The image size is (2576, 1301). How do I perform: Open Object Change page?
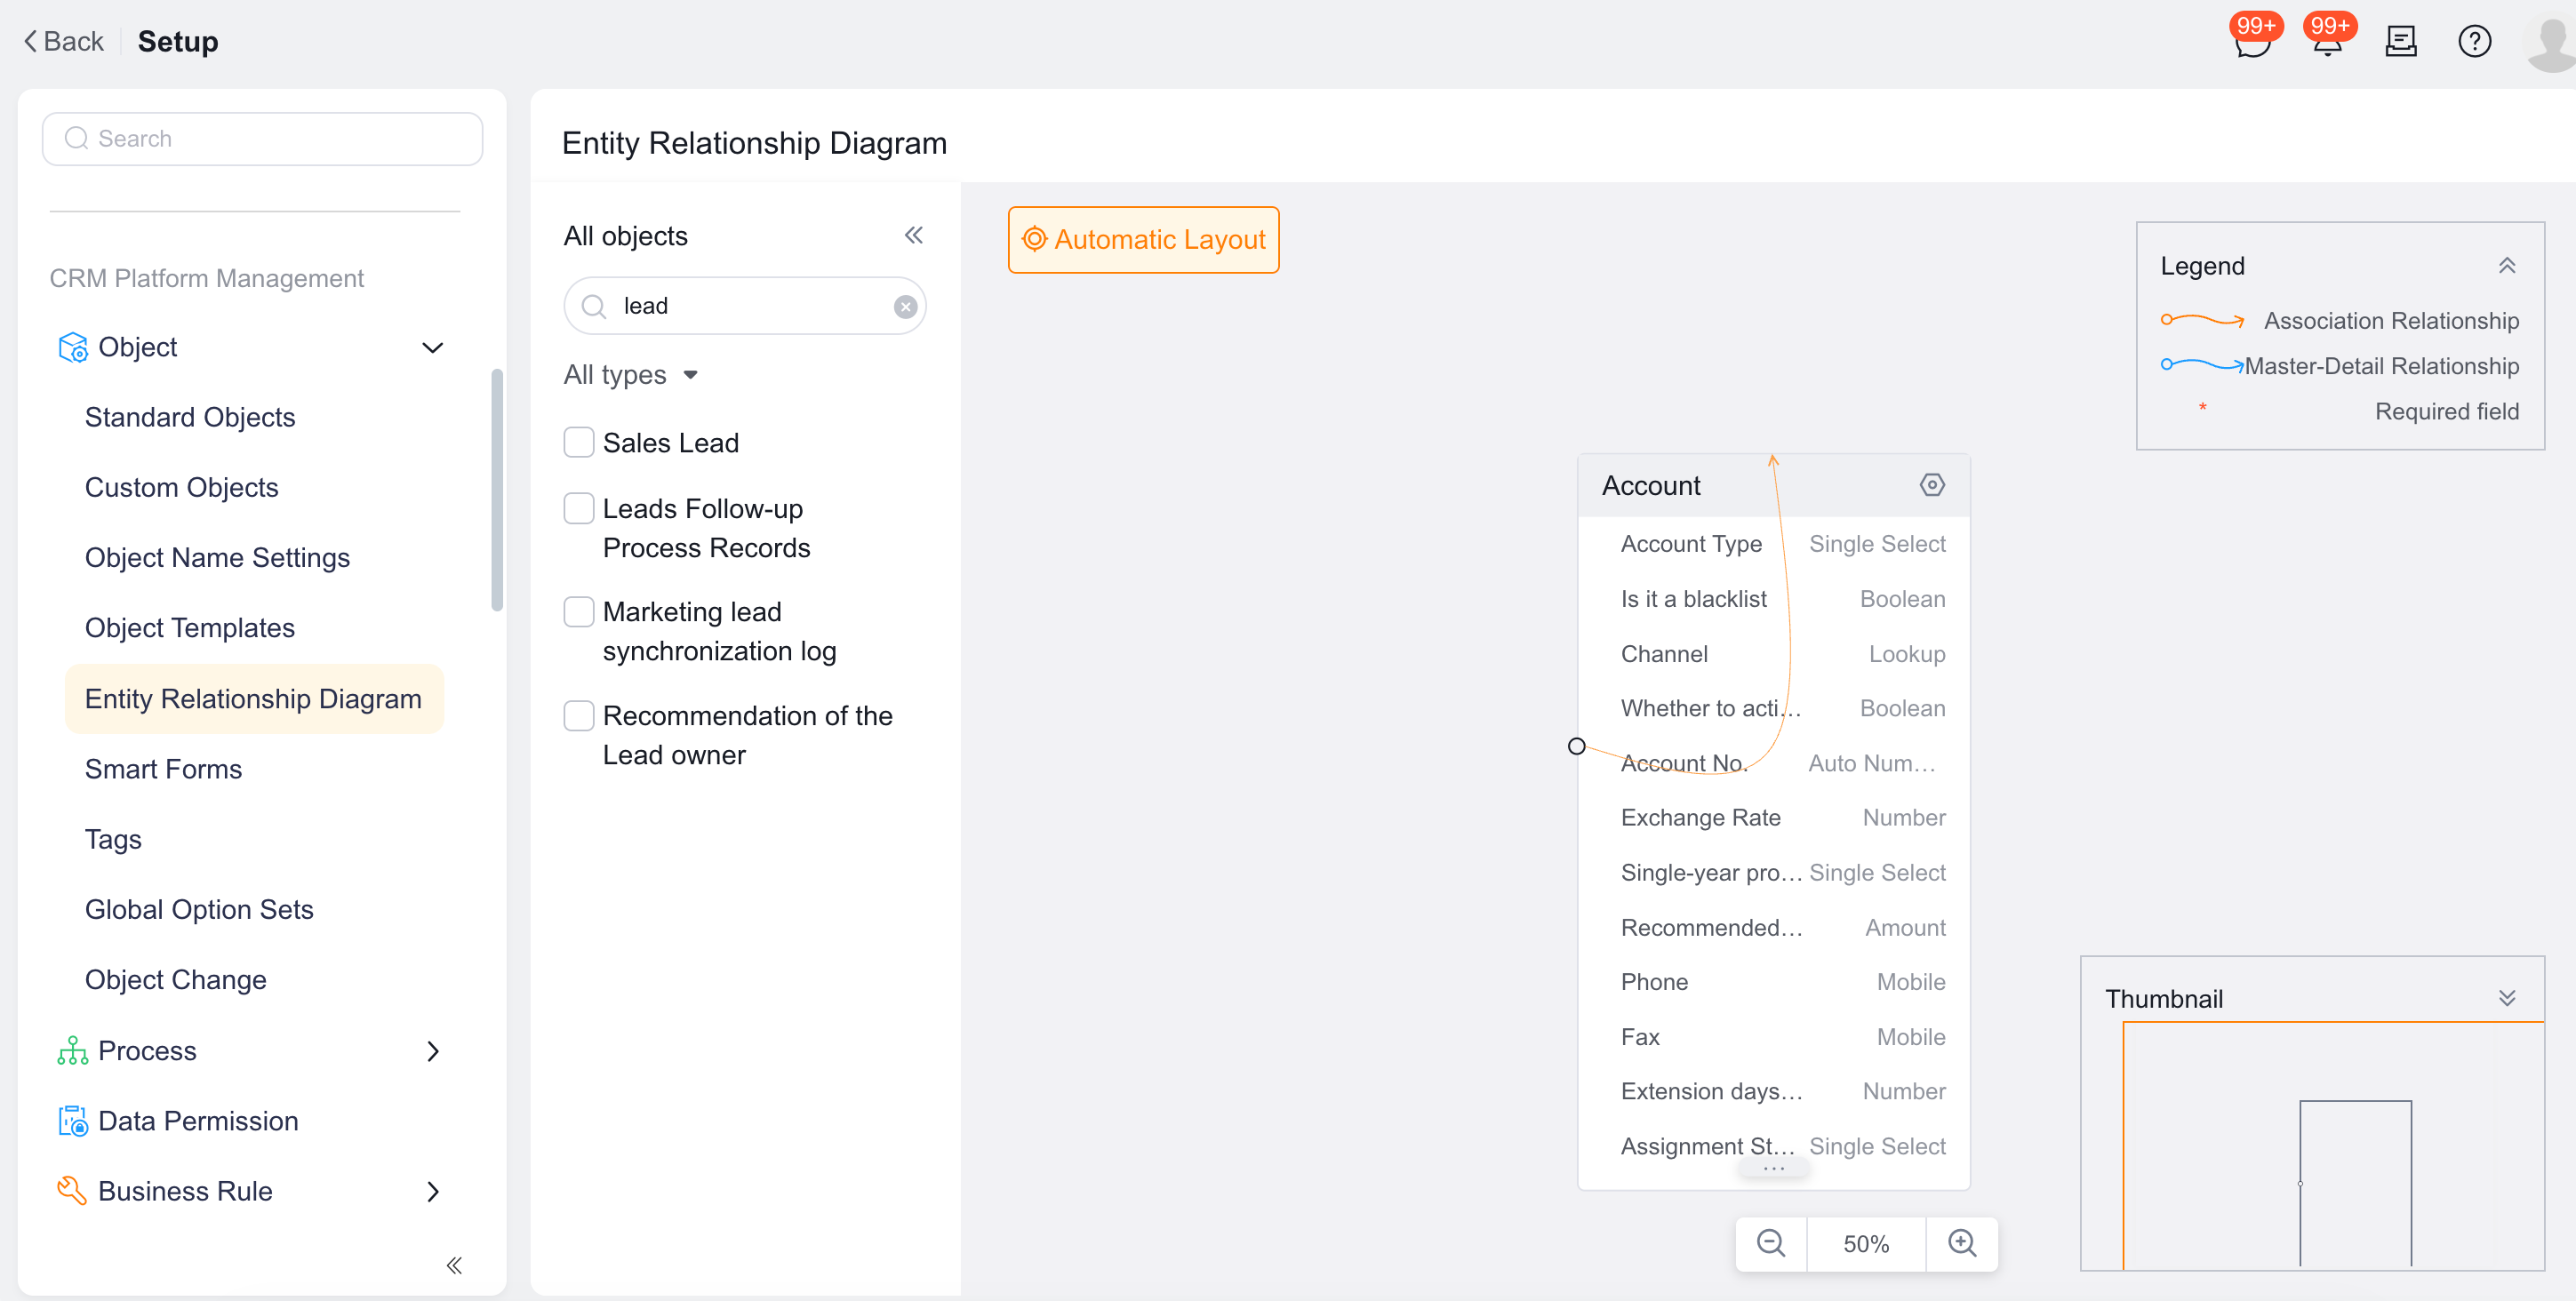pos(175,979)
